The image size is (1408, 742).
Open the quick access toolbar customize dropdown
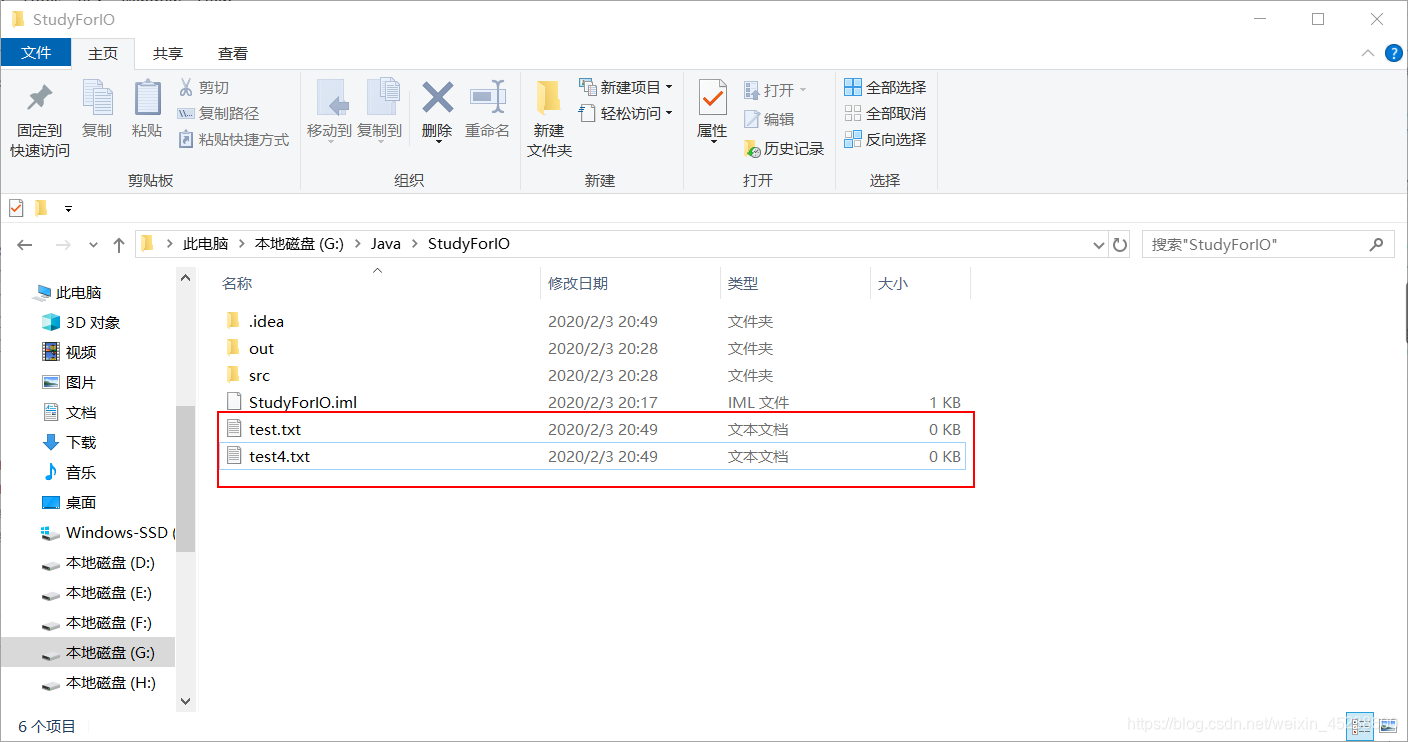point(68,209)
